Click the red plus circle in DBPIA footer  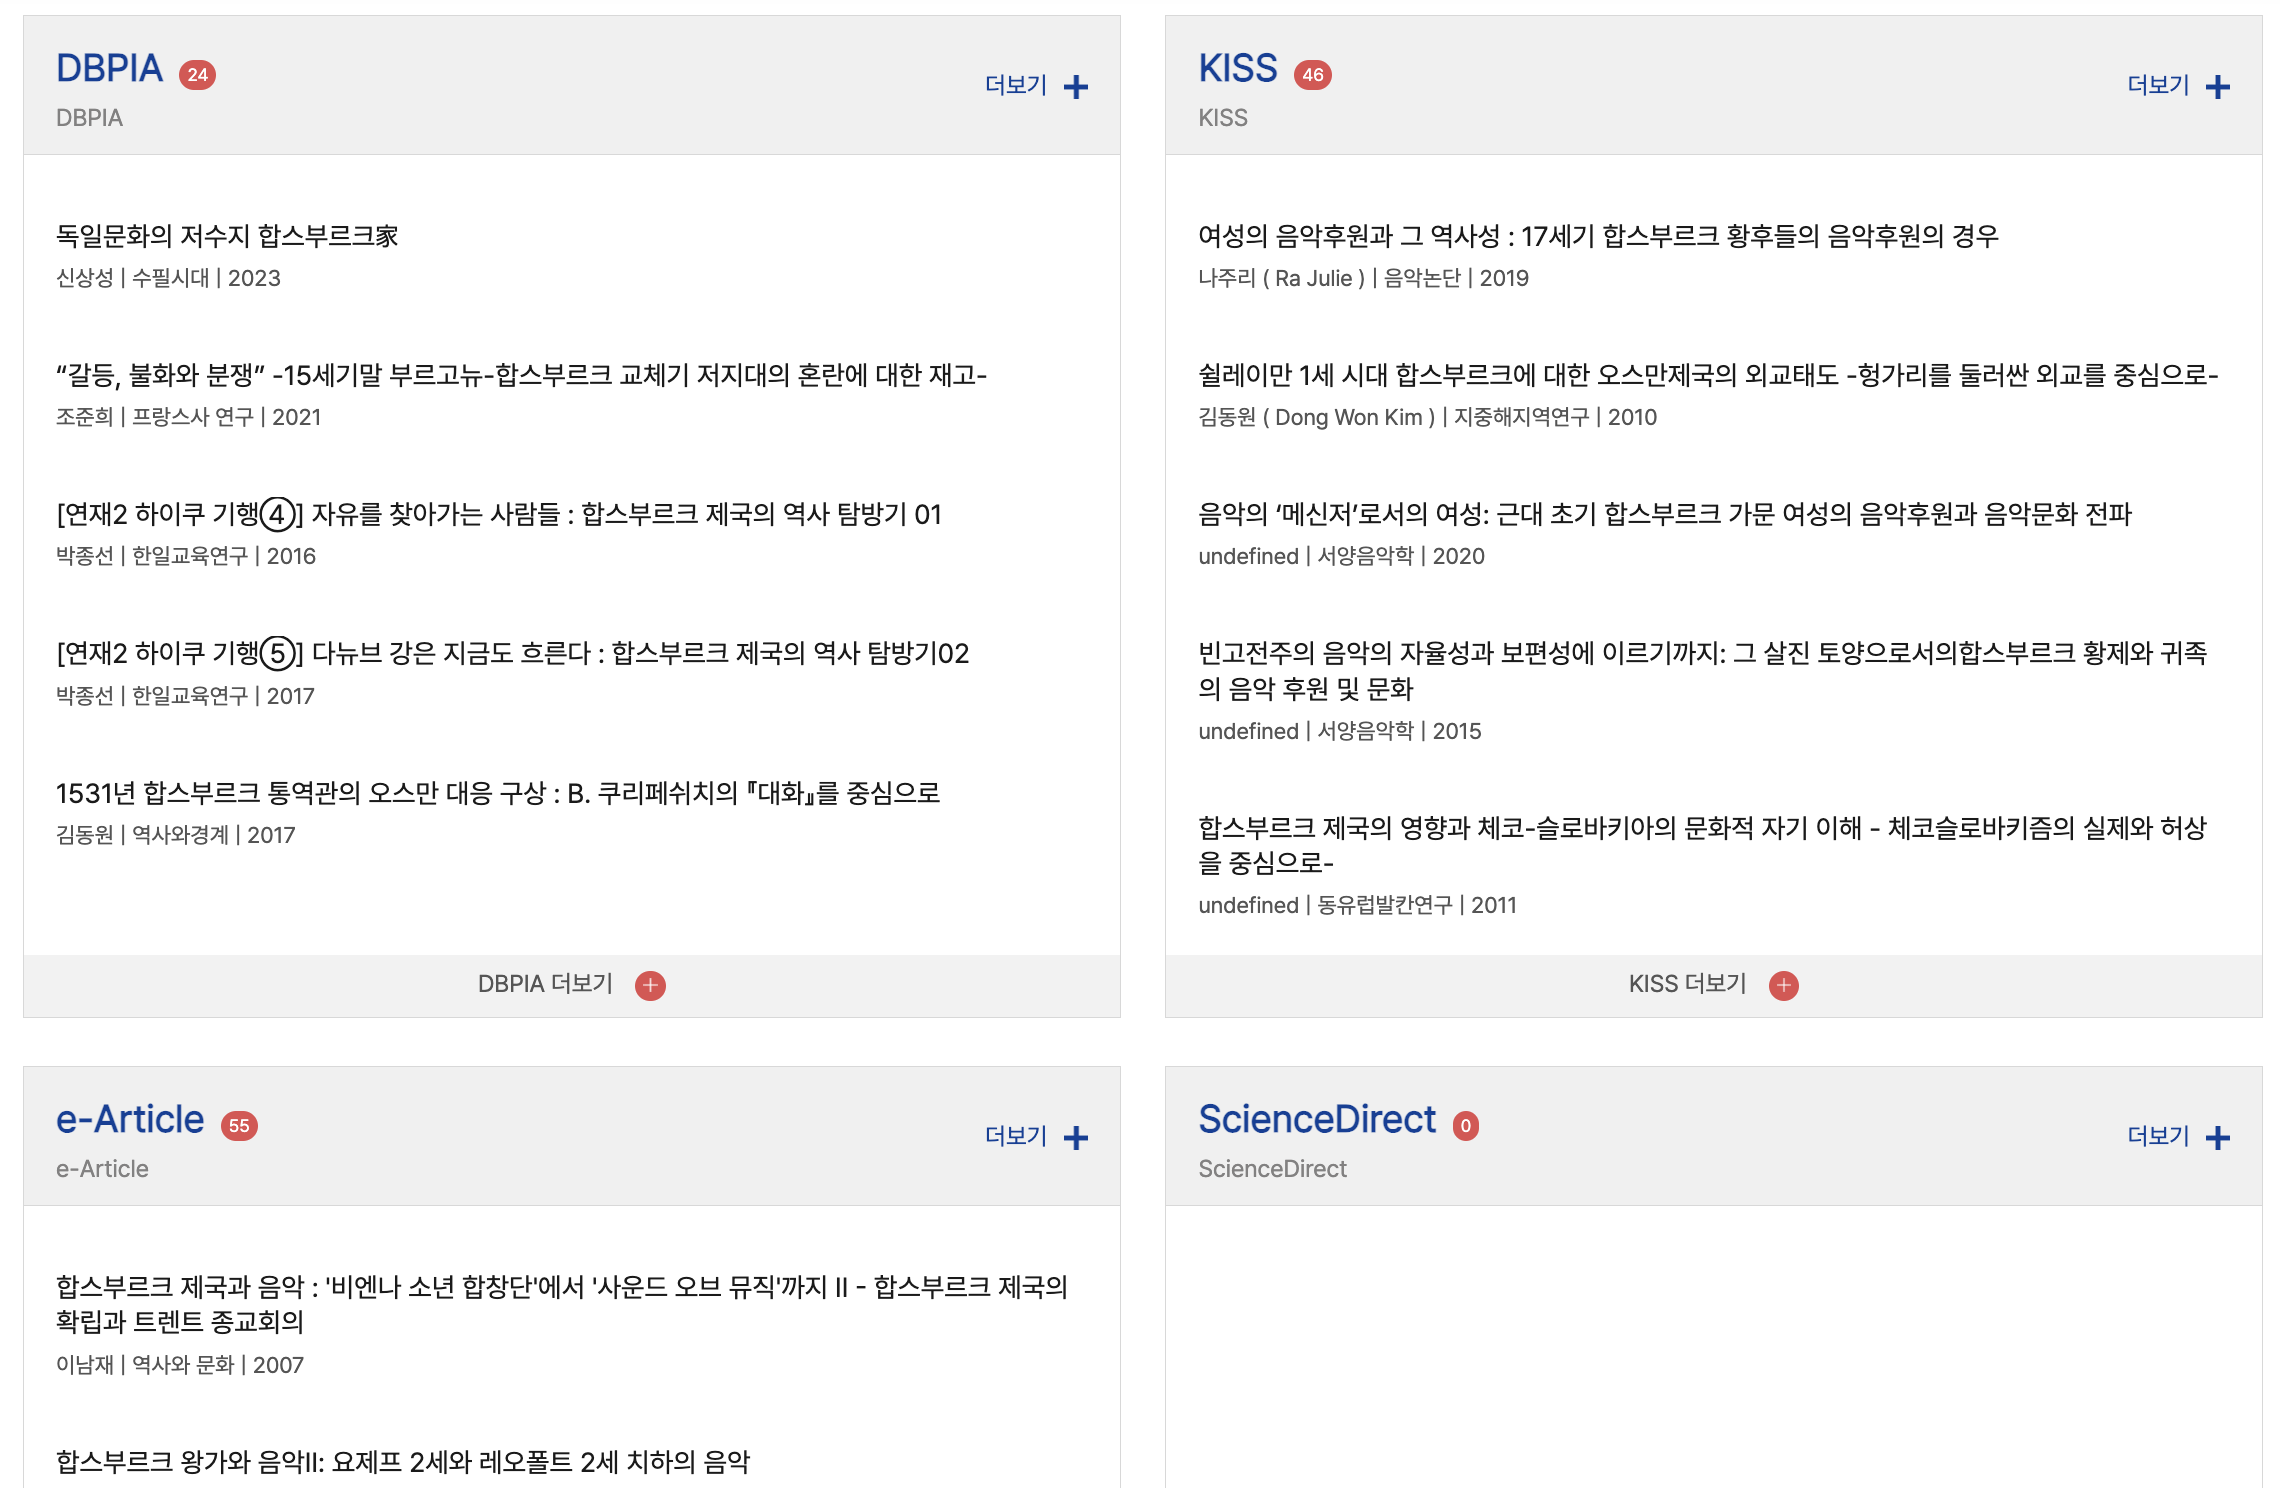650,985
